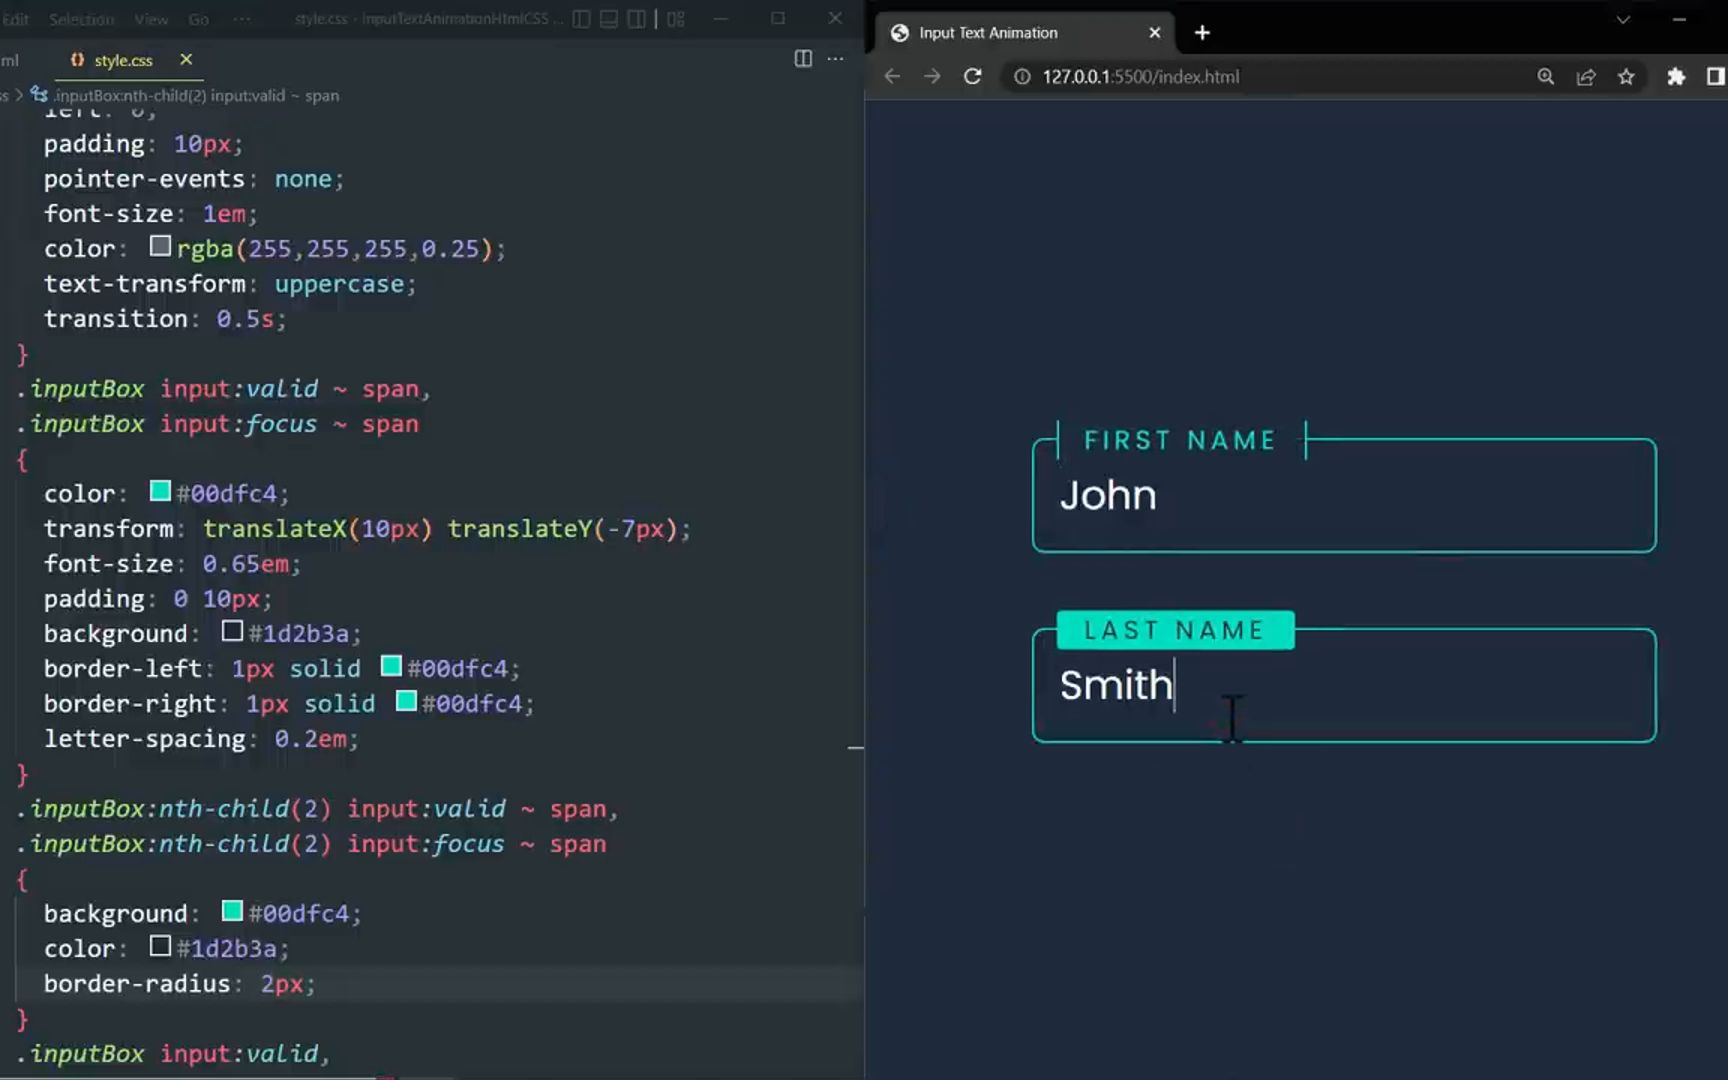Open the #00dfc4 swatch on the color line
Viewport: 1728px width, 1080px height.
160,491
